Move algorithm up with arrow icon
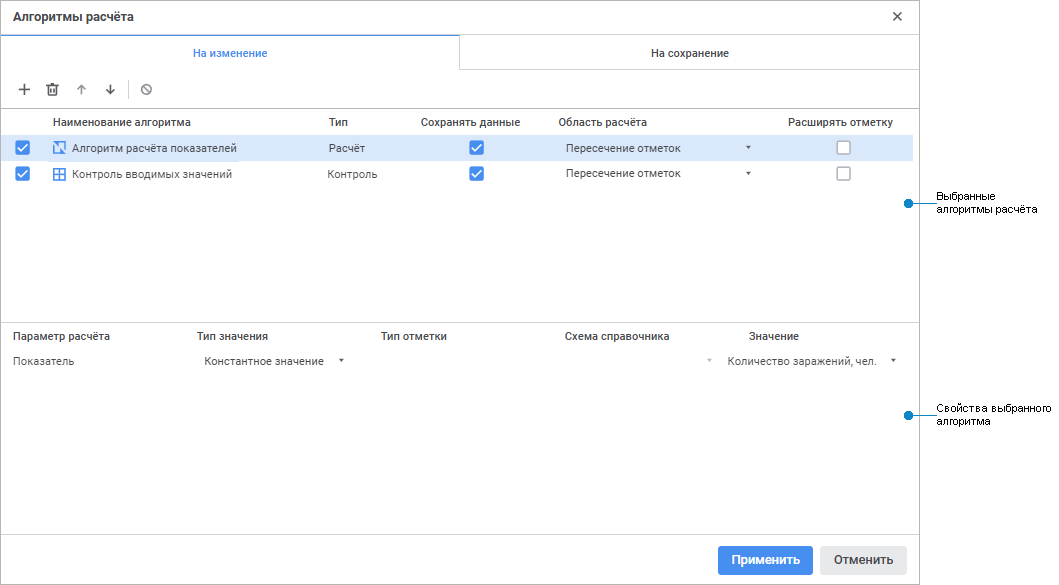 (x=82, y=90)
